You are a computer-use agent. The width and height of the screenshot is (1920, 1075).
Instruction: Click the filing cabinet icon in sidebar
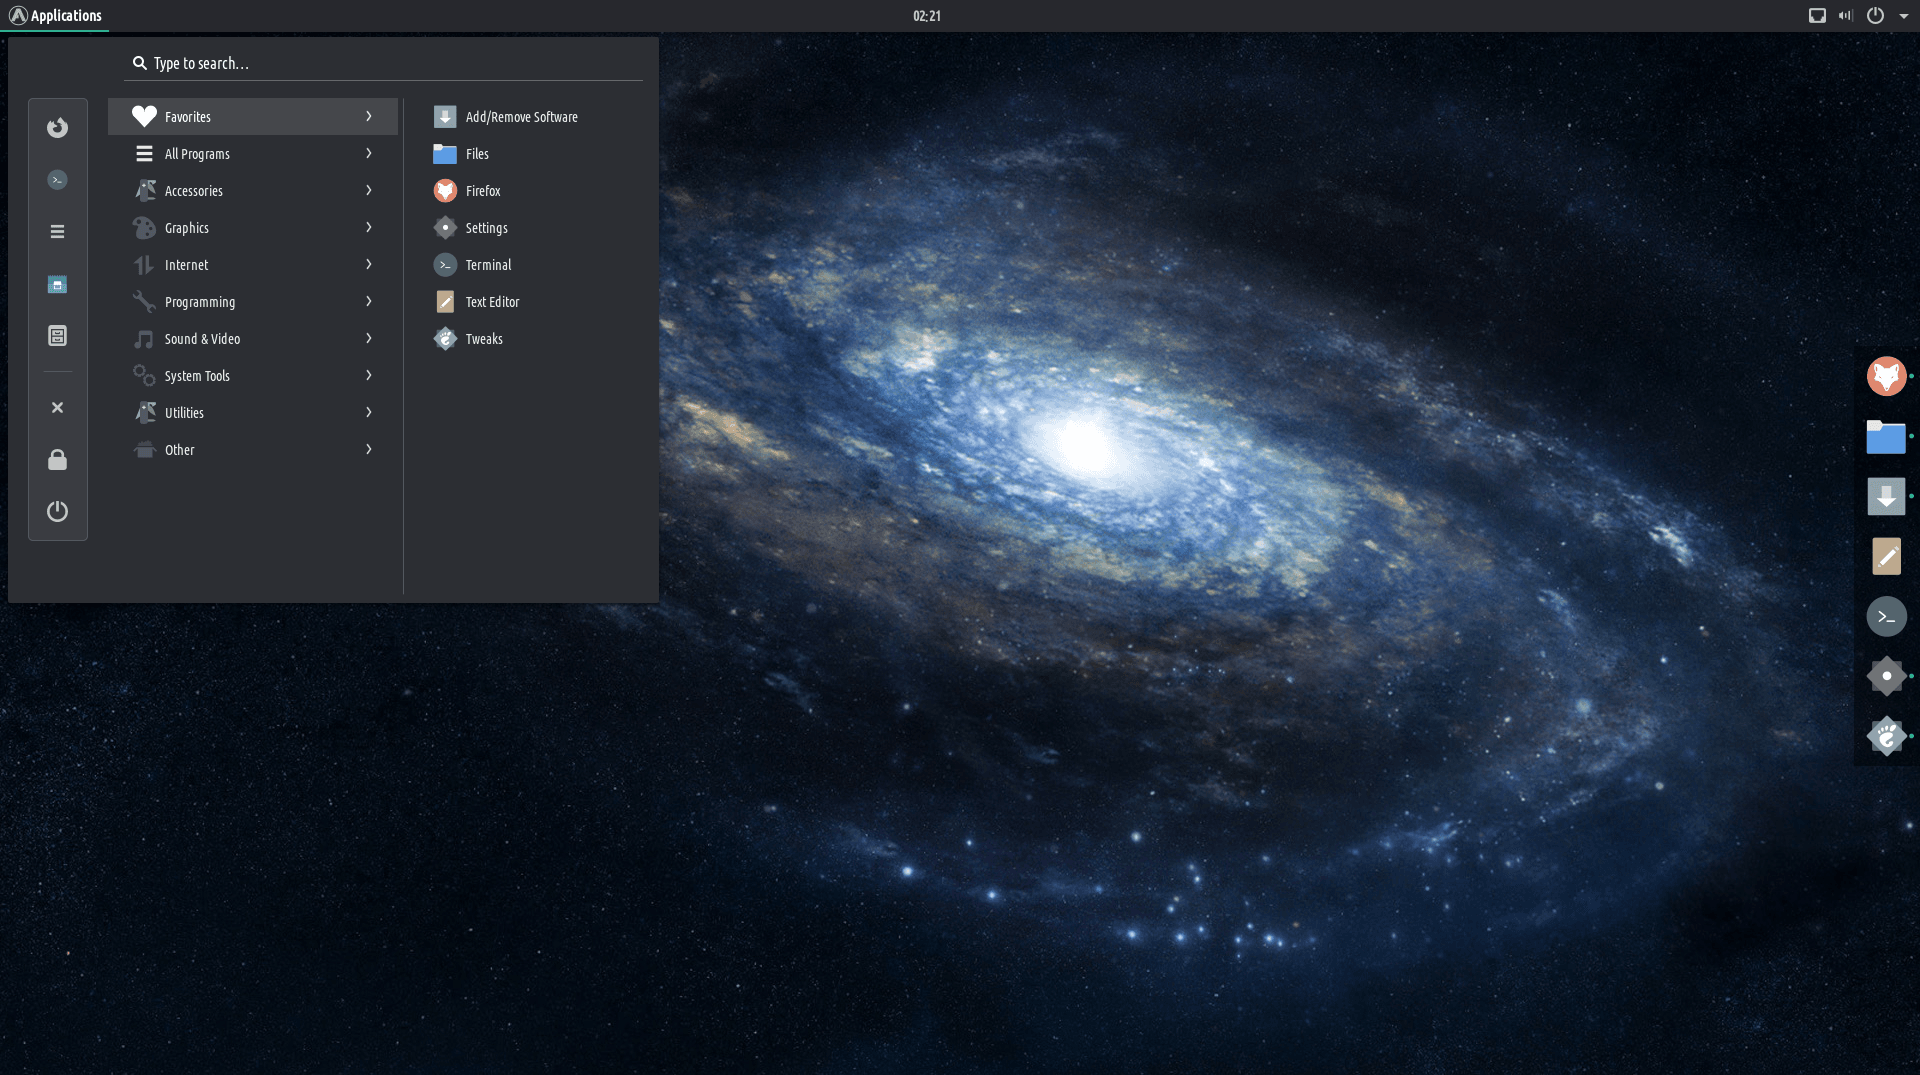(x=57, y=336)
